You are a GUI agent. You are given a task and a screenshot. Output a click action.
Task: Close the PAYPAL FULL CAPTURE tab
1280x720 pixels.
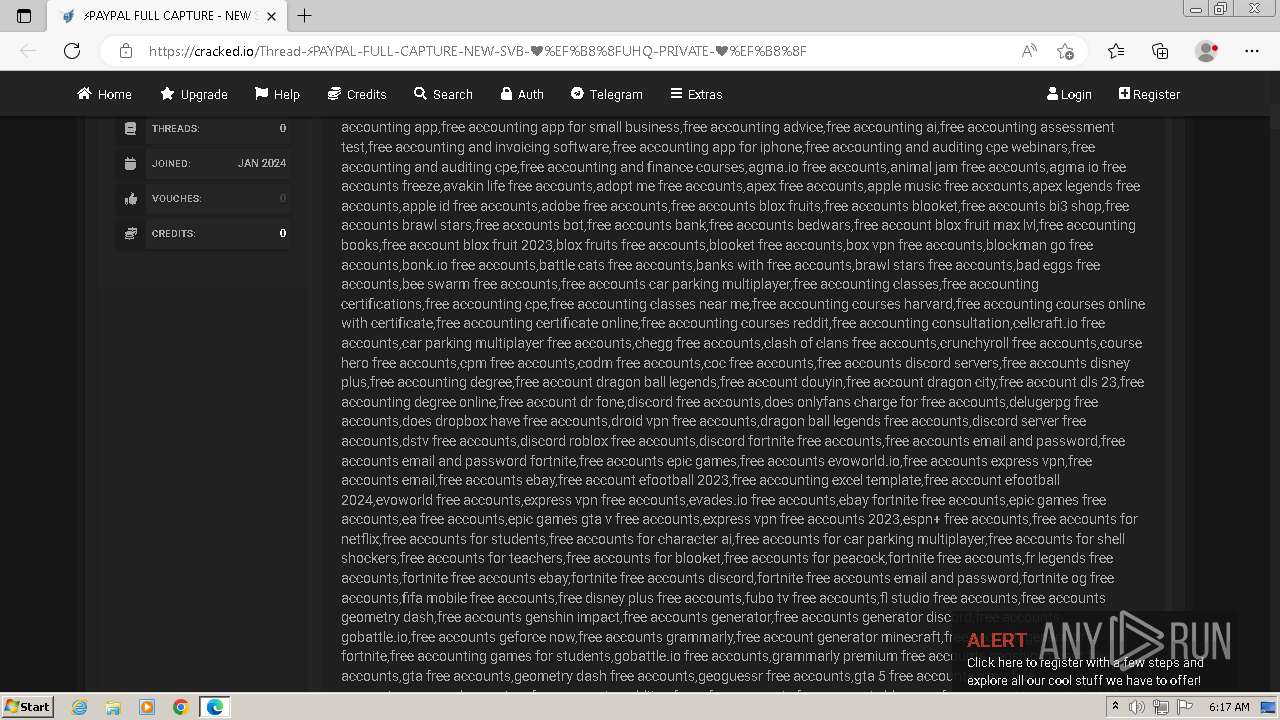click(x=272, y=16)
